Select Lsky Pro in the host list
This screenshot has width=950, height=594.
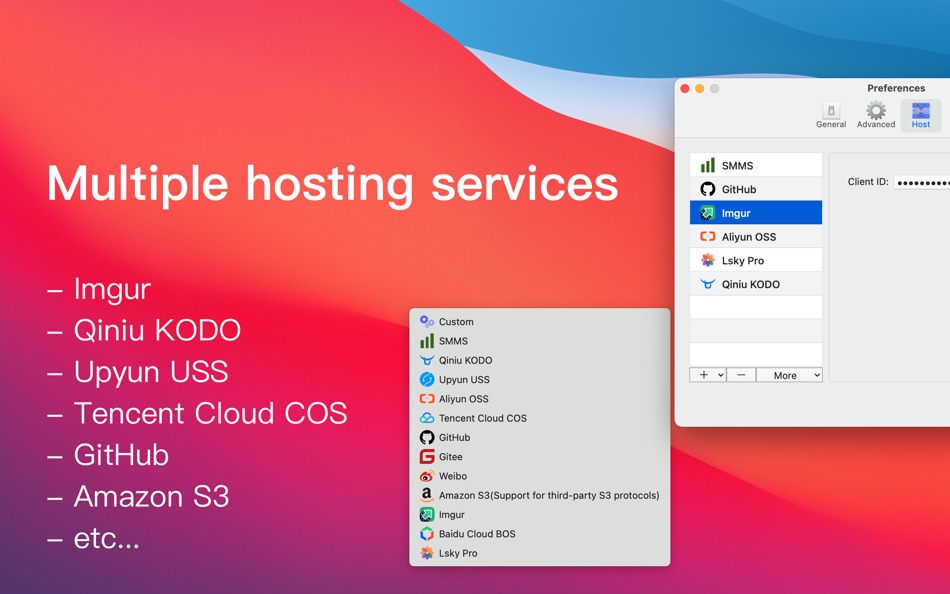756,260
